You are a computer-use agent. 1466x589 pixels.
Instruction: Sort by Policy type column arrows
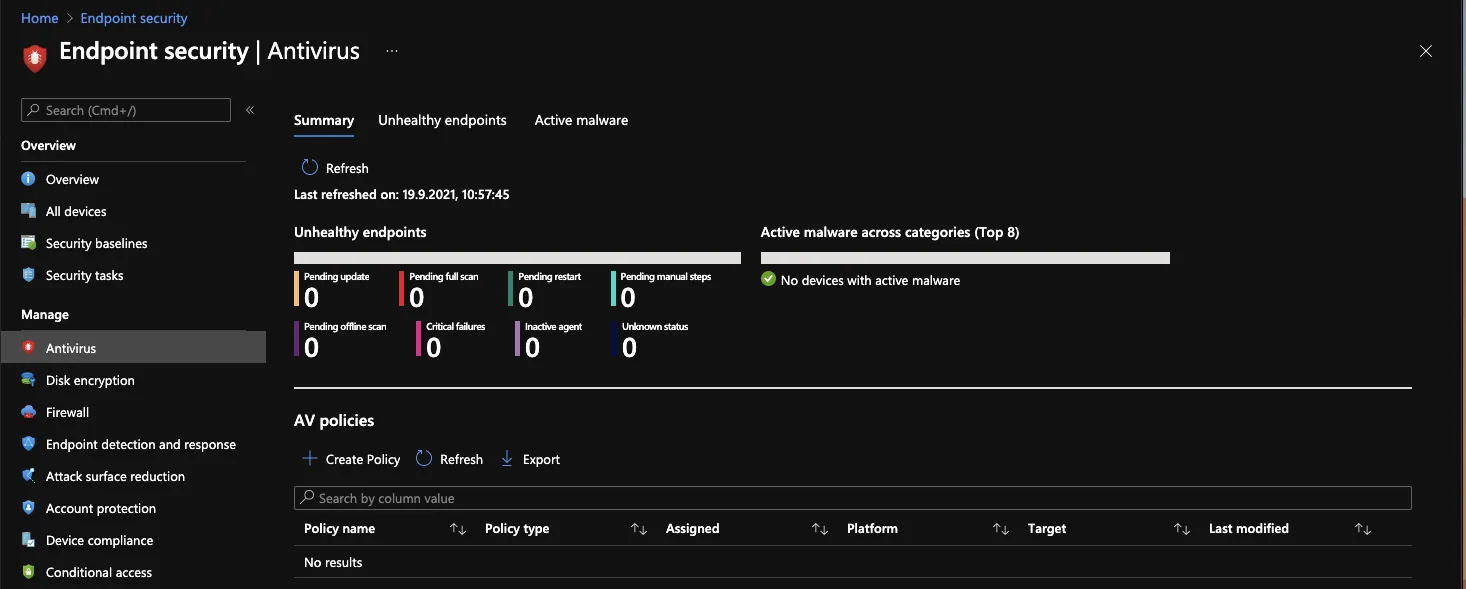(x=639, y=529)
